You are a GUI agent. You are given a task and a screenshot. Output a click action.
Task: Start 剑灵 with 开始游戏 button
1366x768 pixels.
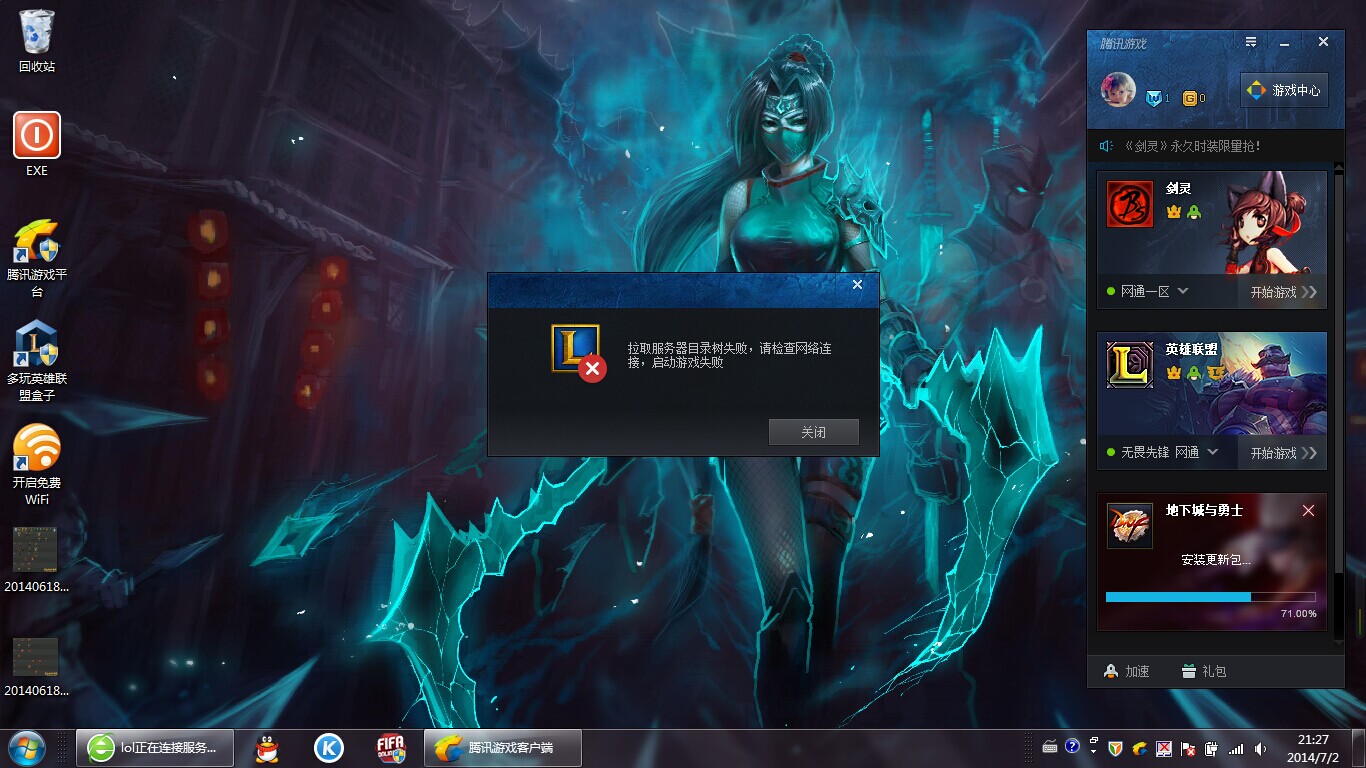(x=1283, y=292)
